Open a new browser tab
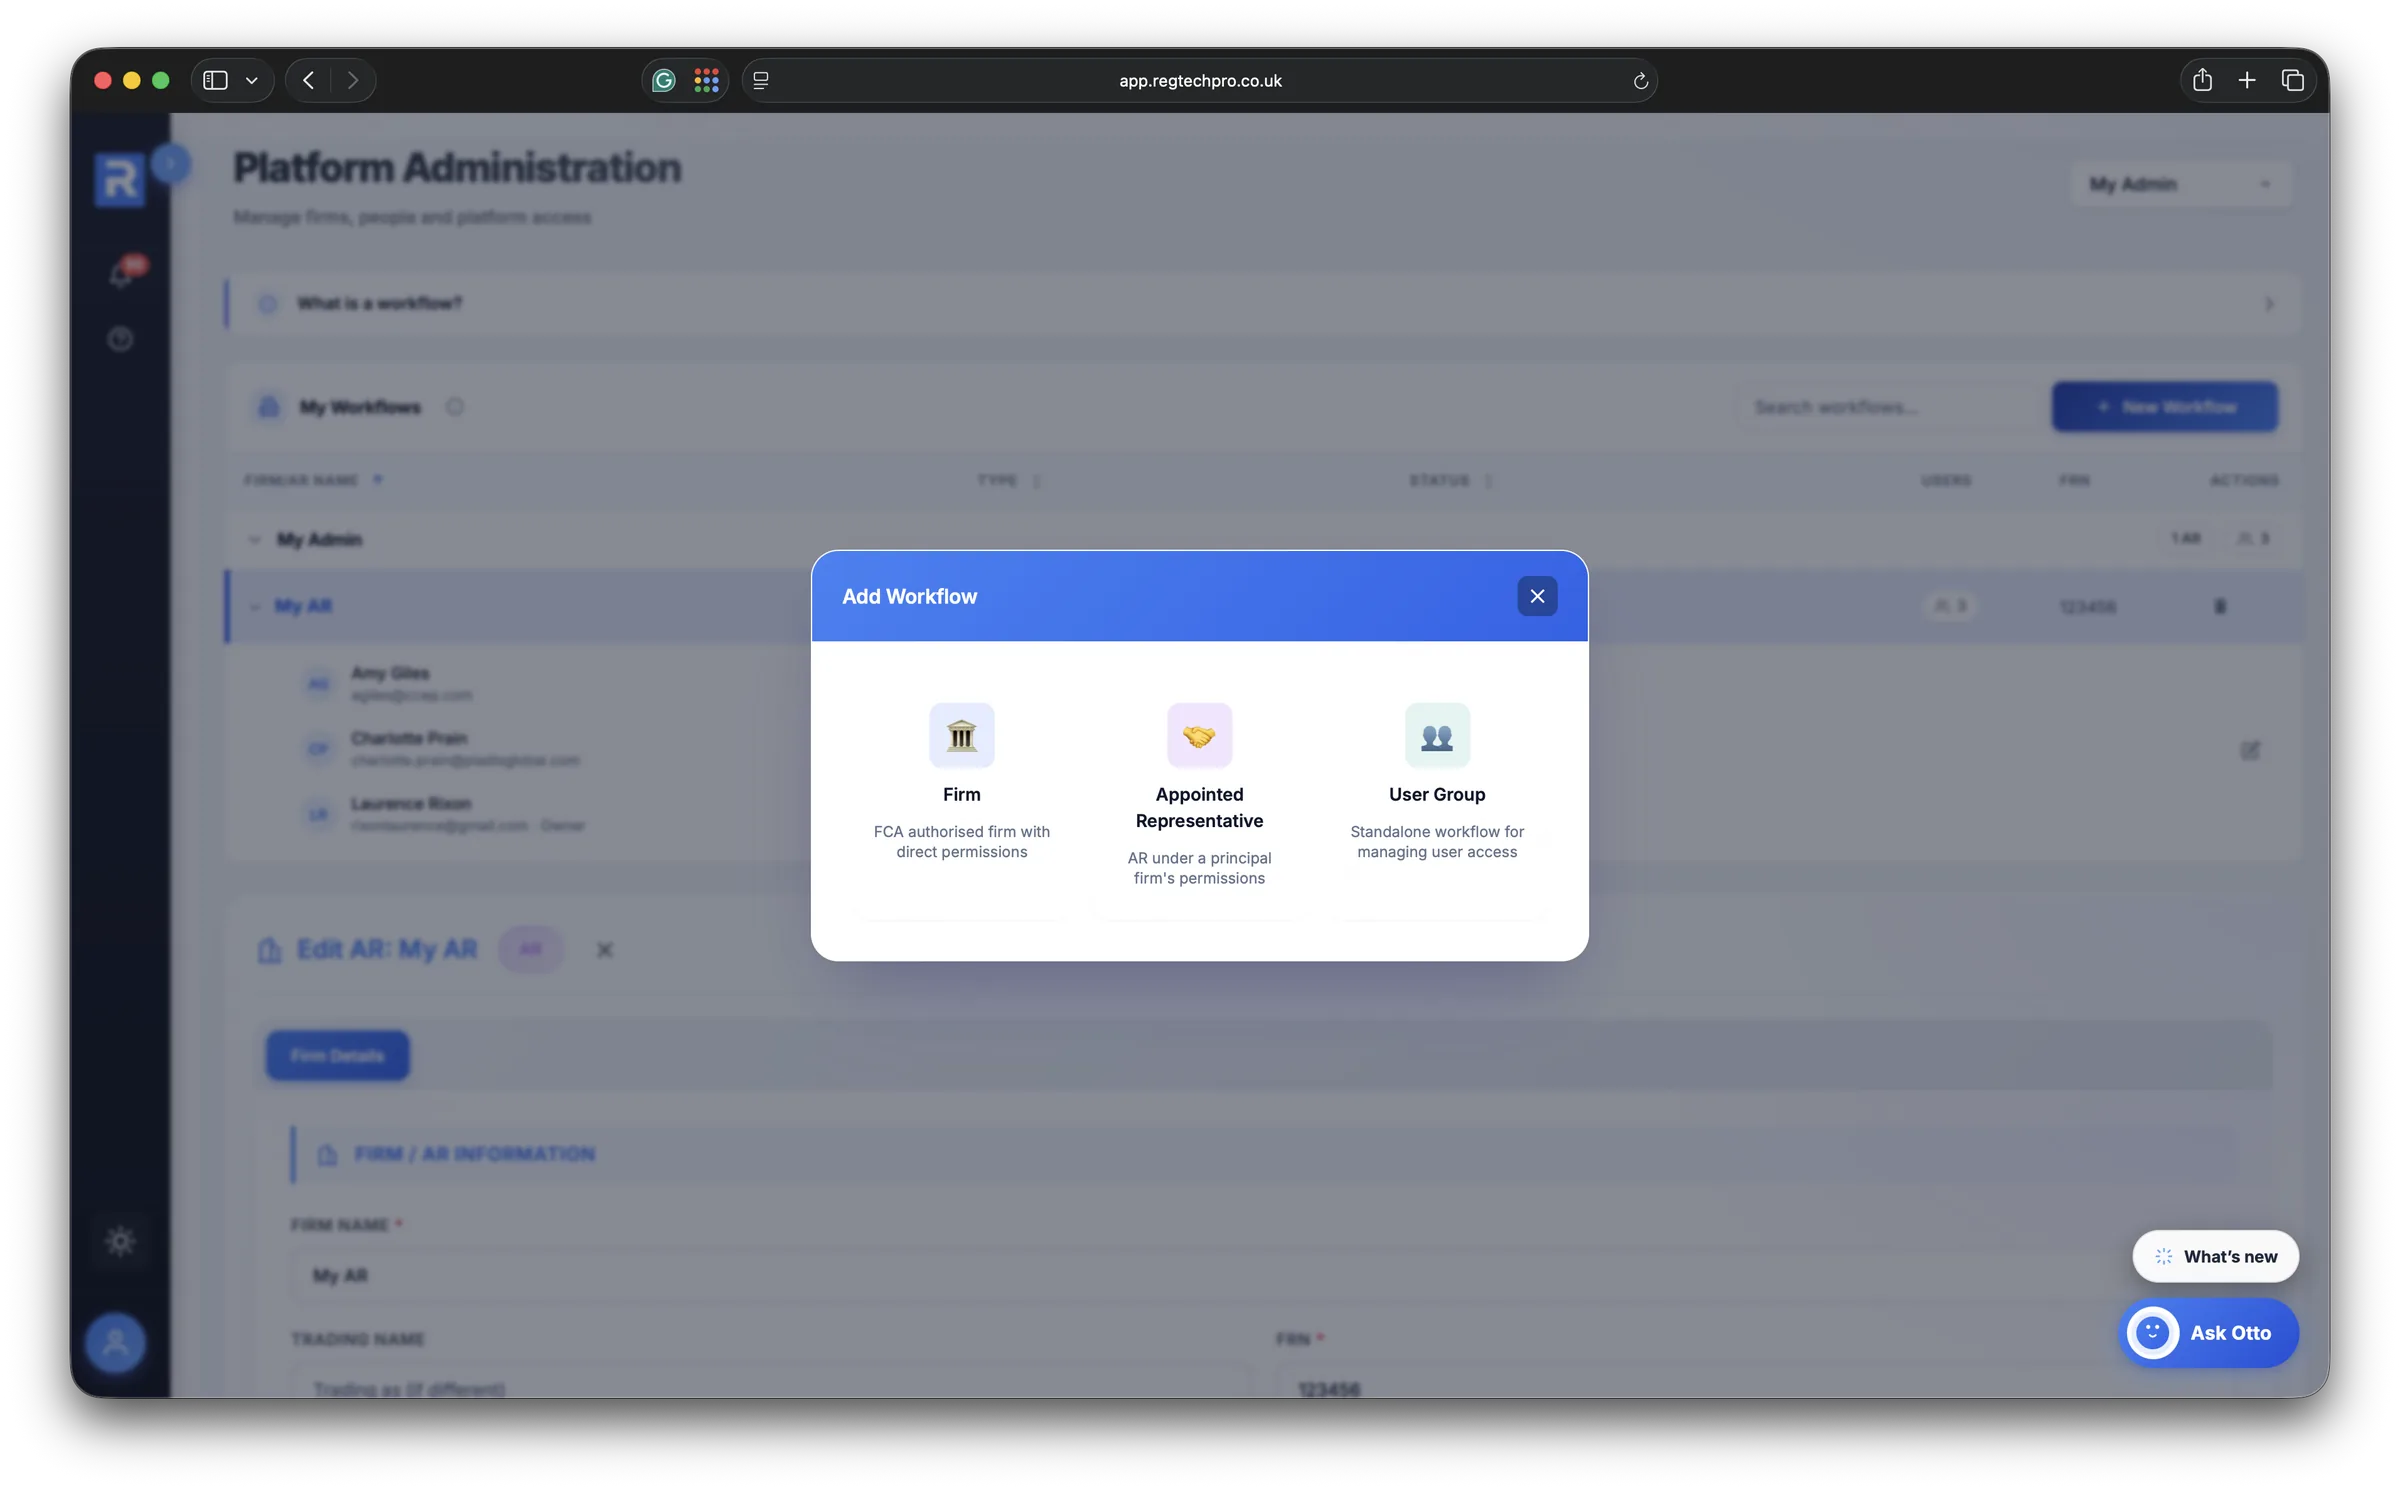Screen dimensions: 2400x1491 pos(2246,80)
